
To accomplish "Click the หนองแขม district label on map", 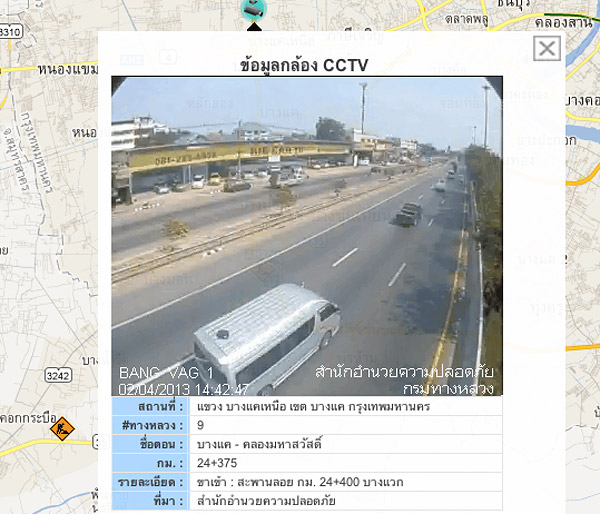I will (x=68, y=70).
